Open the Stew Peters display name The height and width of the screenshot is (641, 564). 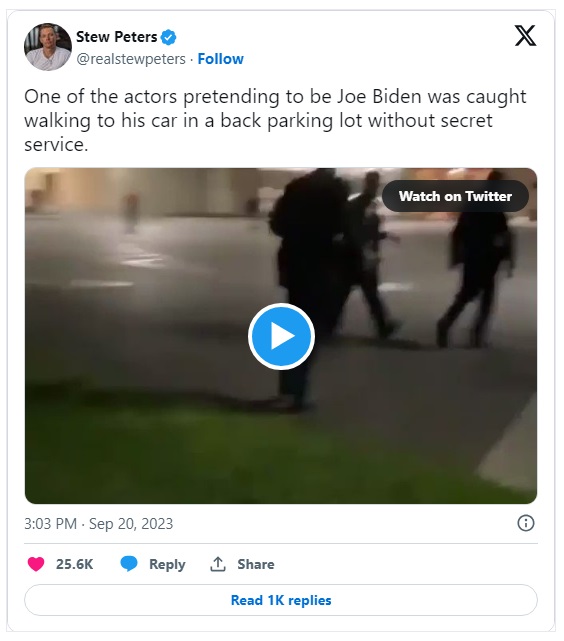[116, 37]
